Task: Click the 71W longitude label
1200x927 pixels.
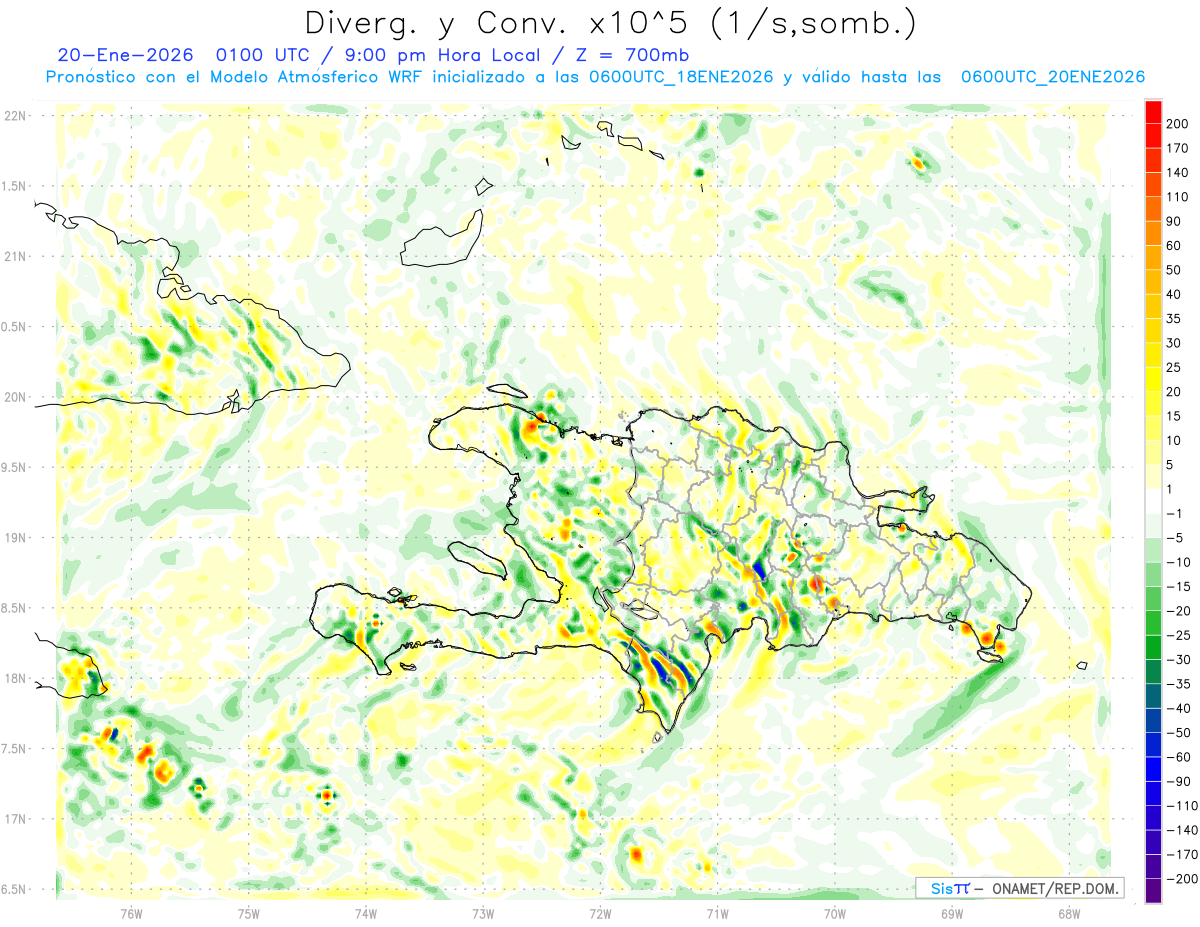Action: tap(717, 914)
